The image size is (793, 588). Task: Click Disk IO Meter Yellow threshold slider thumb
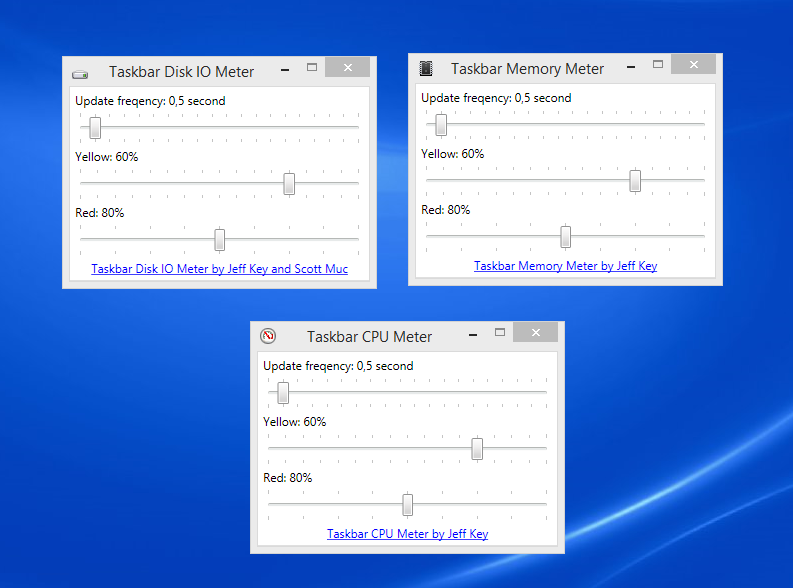(289, 184)
